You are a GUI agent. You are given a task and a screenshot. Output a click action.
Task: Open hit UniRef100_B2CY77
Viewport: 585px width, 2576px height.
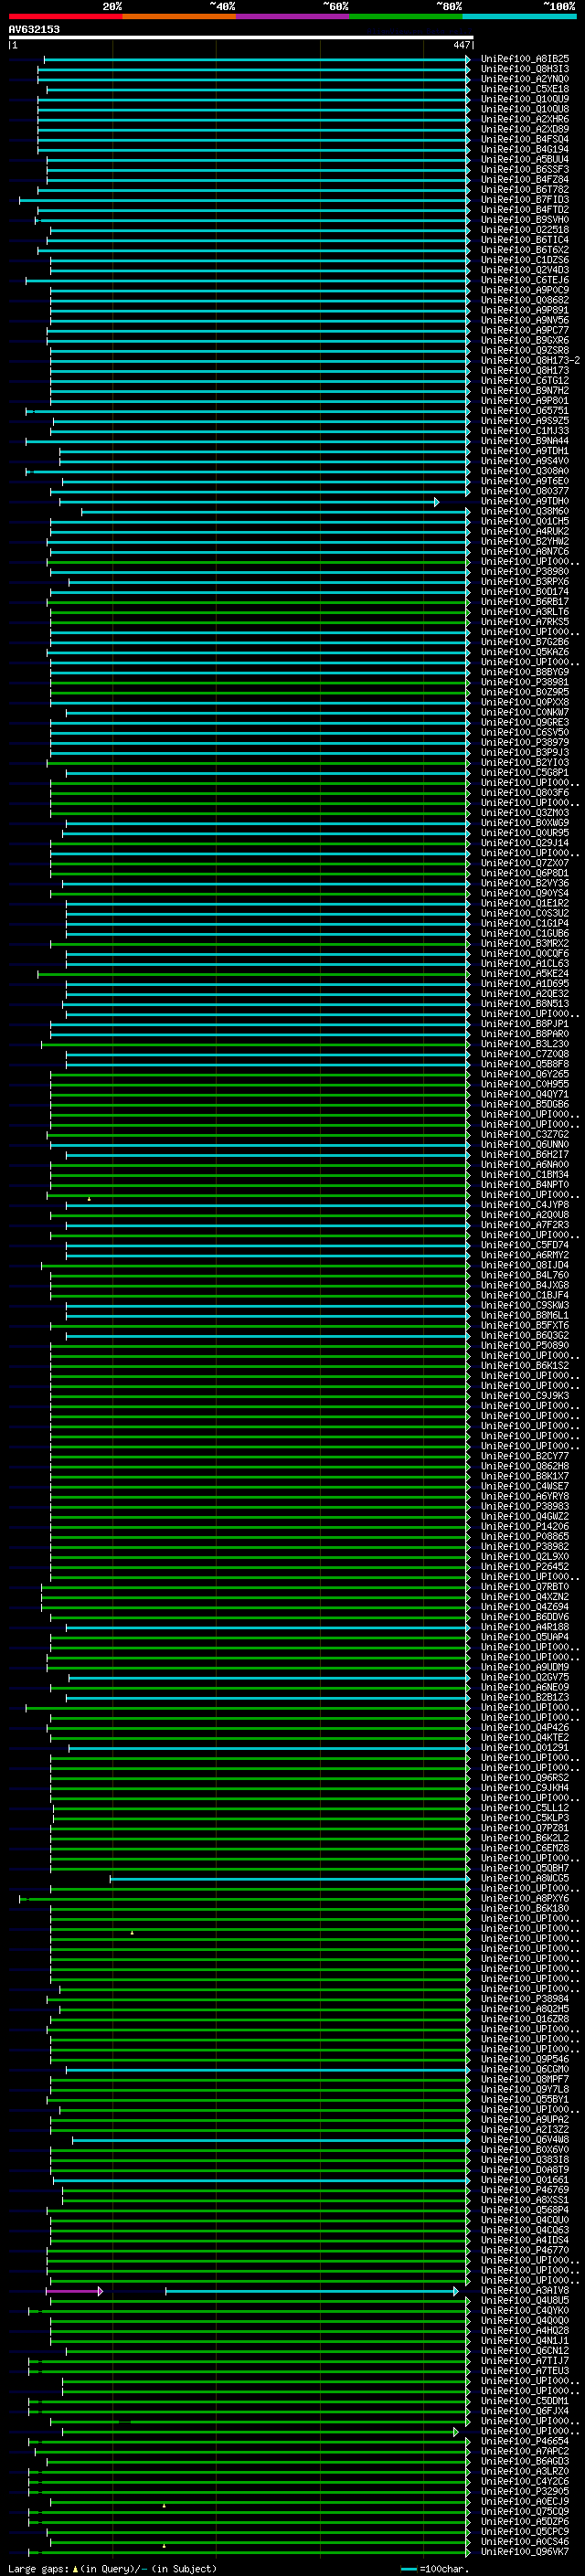tap(525, 1456)
